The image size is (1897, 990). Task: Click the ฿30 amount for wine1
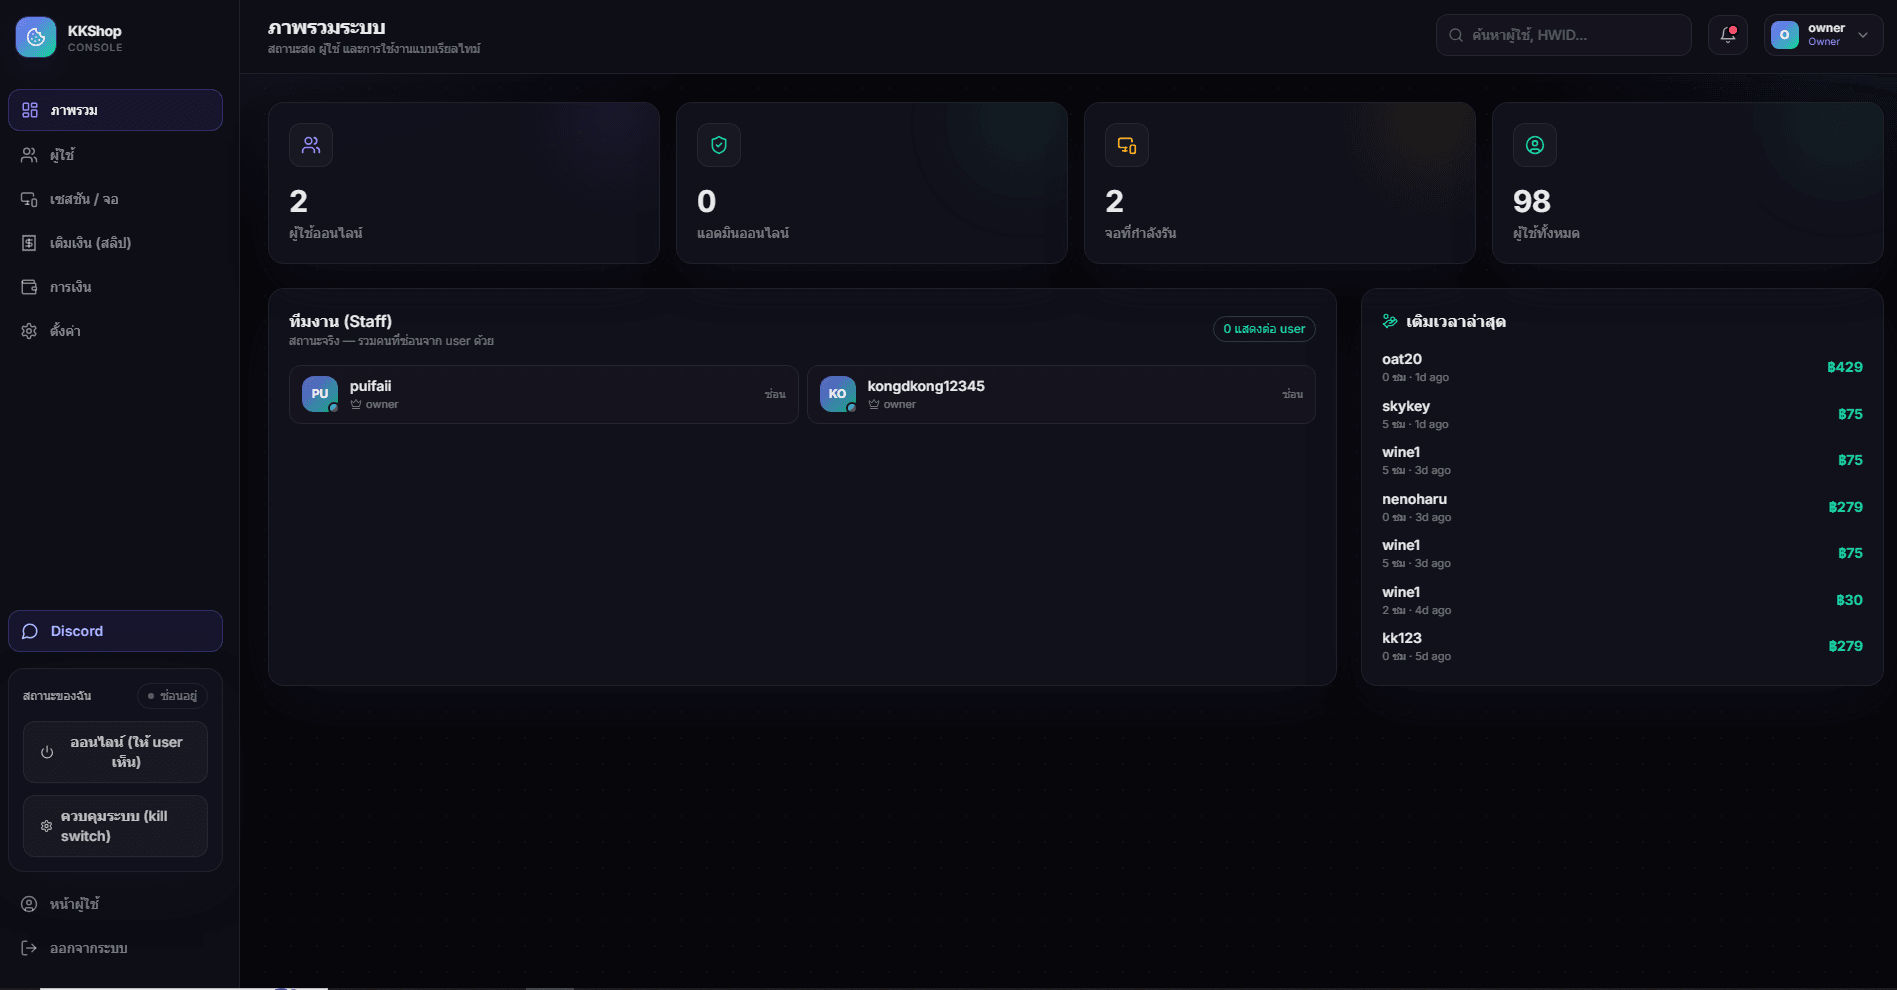click(1849, 600)
